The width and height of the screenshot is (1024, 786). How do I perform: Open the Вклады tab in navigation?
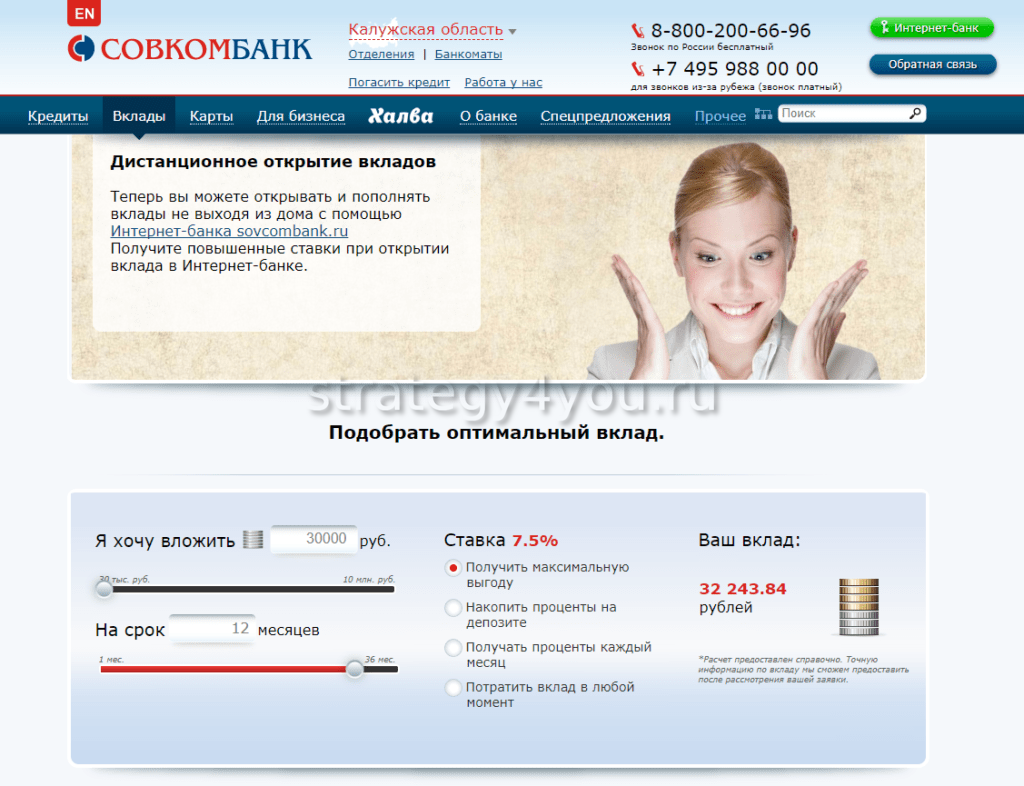[138, 116]
